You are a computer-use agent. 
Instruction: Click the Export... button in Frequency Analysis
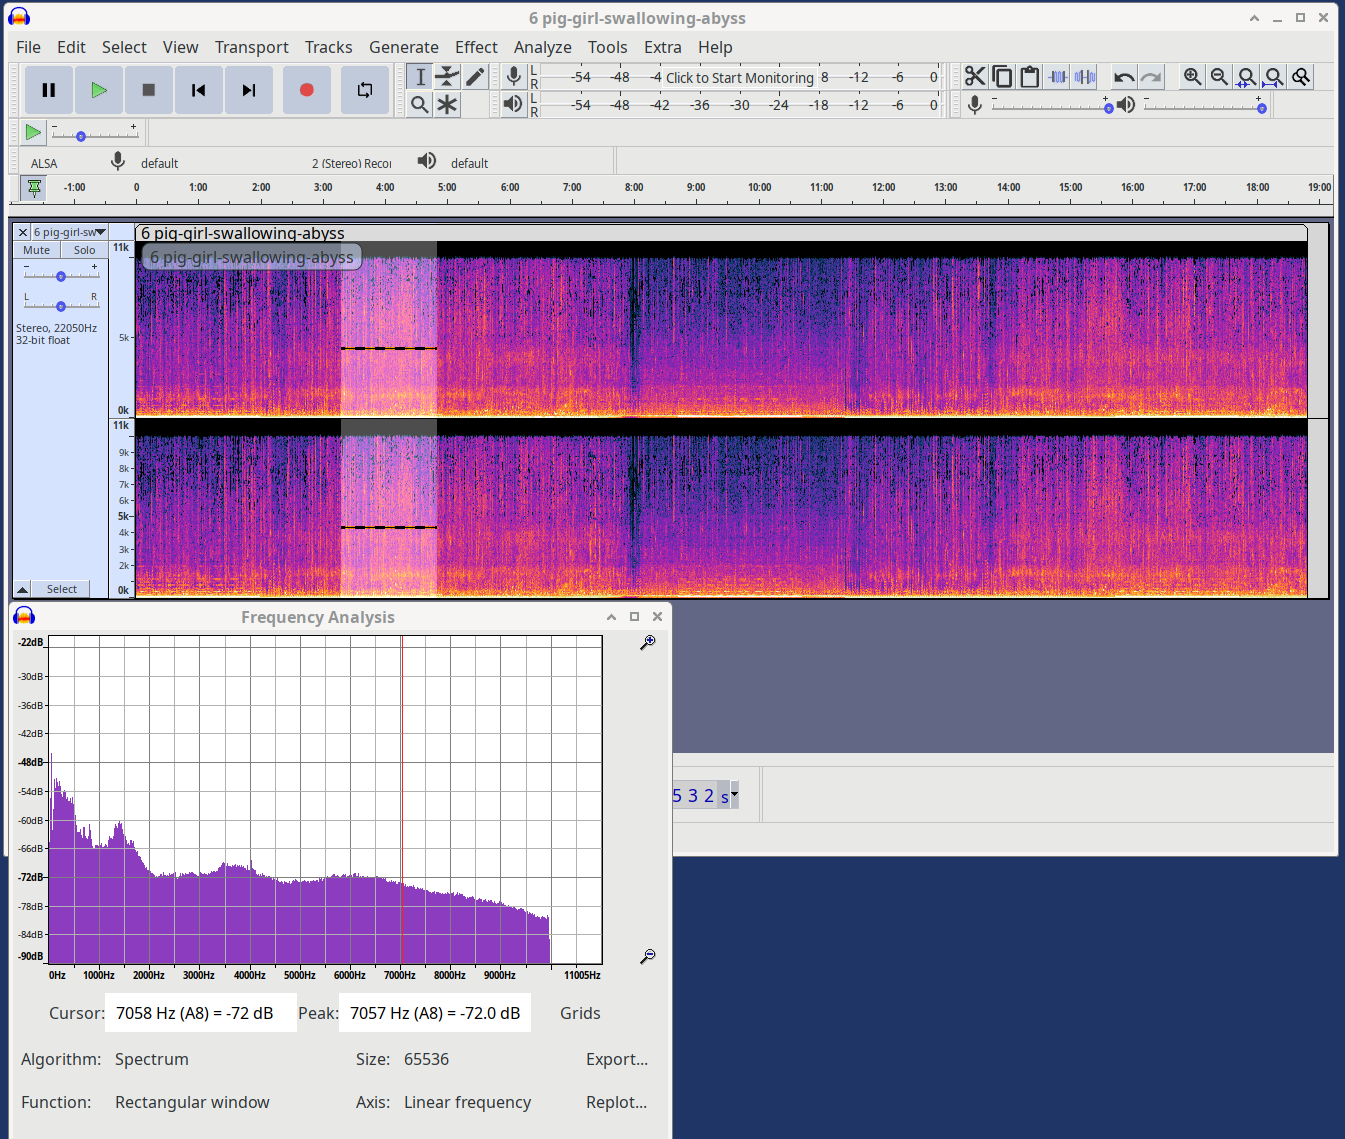click(616, 1059)
